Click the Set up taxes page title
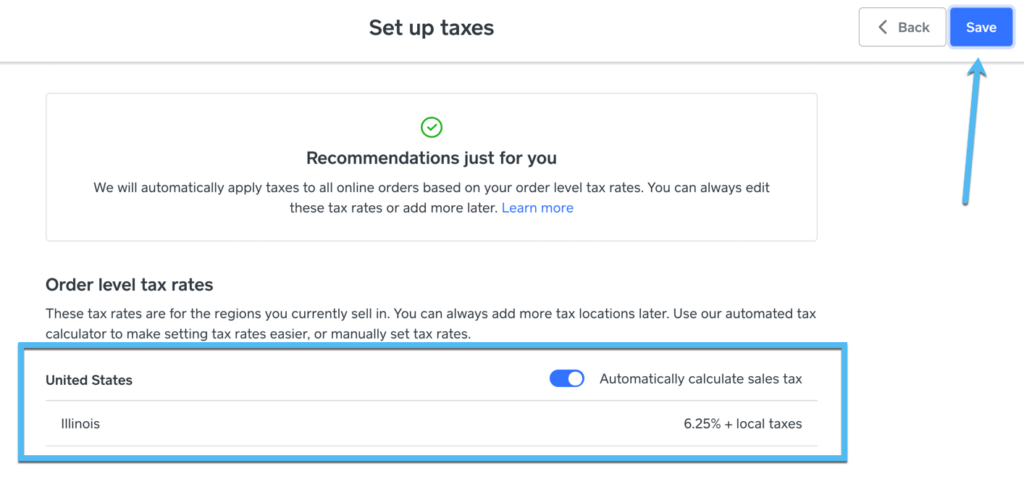Image resolution: width=1024 pixels, height=490 pixels. click(x=431, y=28)
